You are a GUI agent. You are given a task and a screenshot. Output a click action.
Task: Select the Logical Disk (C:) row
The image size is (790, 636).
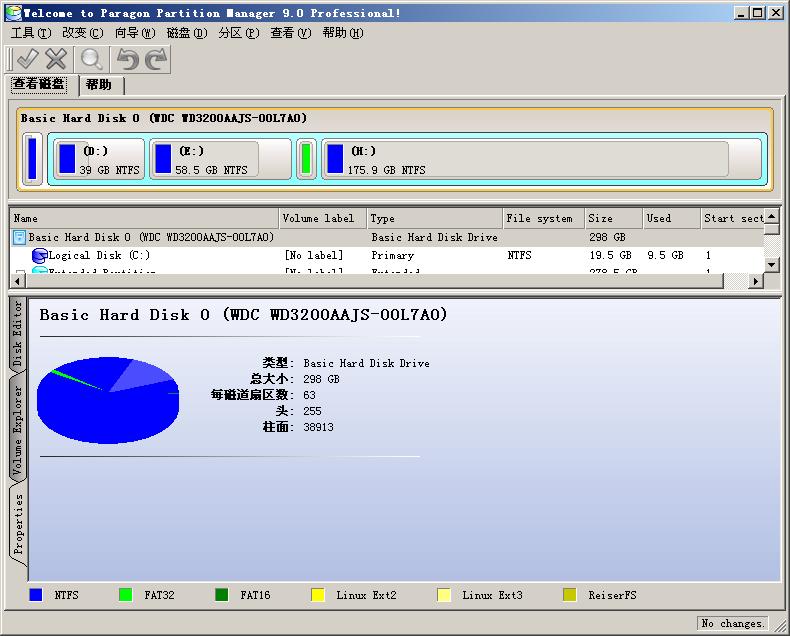[x=387, y=256]
